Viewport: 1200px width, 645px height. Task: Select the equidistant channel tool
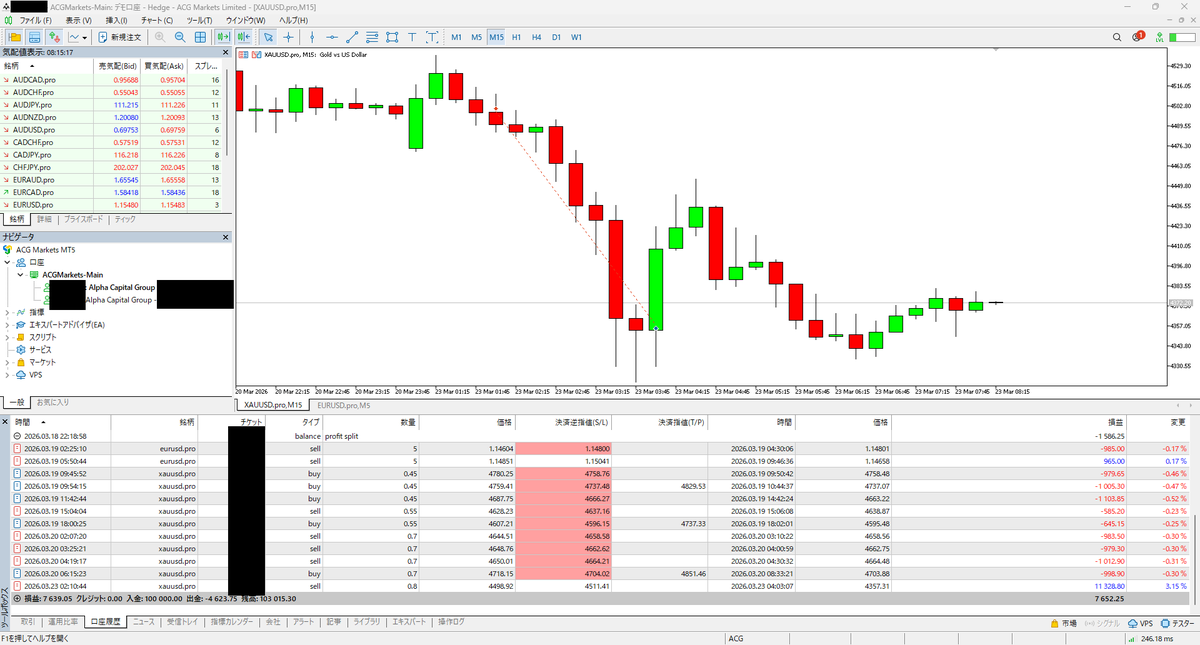tap(372, 38)
